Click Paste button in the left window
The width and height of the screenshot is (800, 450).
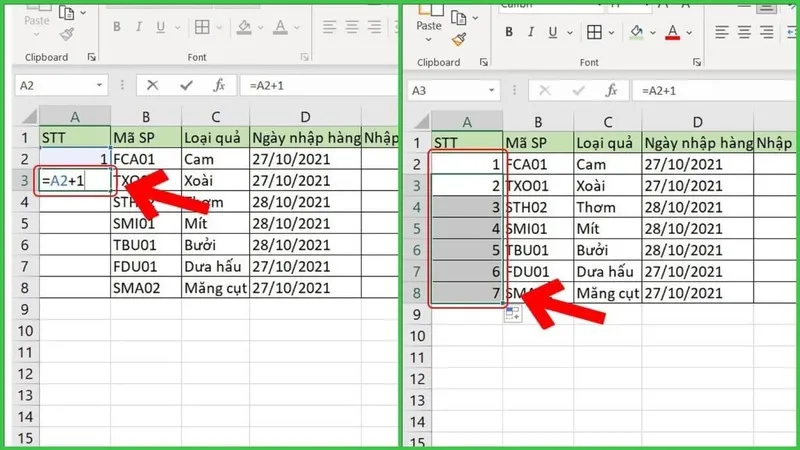(37, 13)
